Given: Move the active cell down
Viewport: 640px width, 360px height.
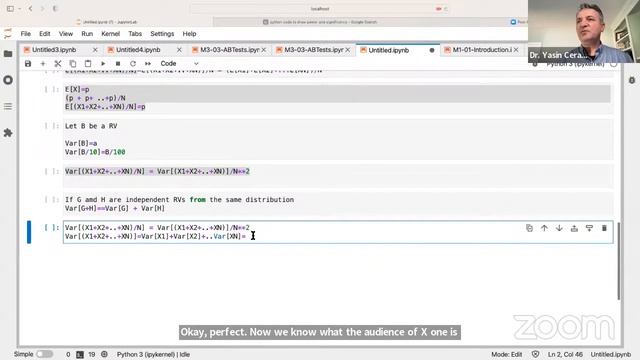Looking at the screenshot, I should point(559,228).
